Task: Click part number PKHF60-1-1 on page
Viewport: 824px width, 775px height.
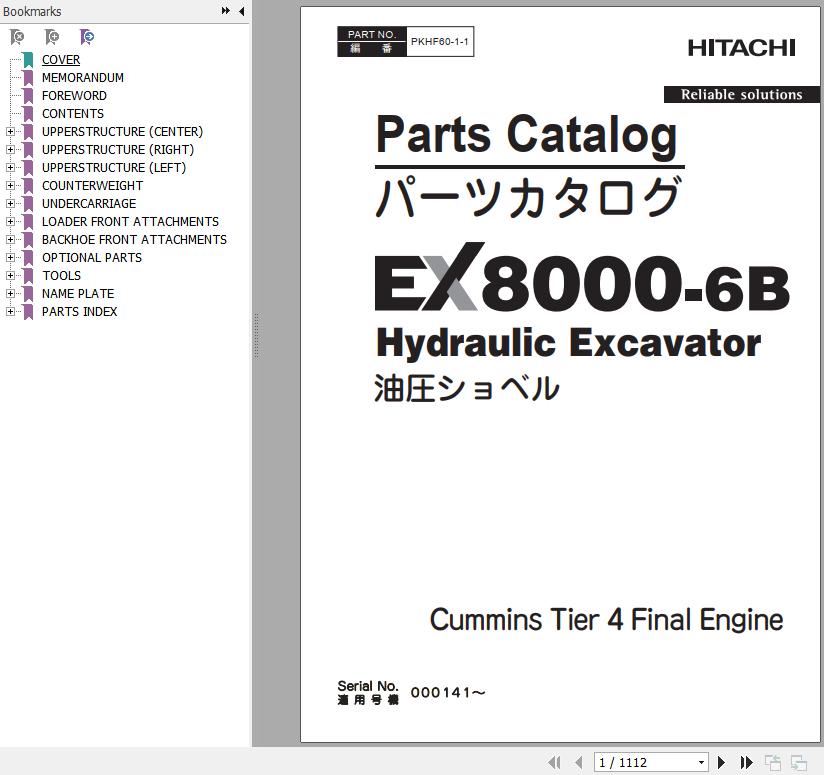Action: [x=439, y=42]
